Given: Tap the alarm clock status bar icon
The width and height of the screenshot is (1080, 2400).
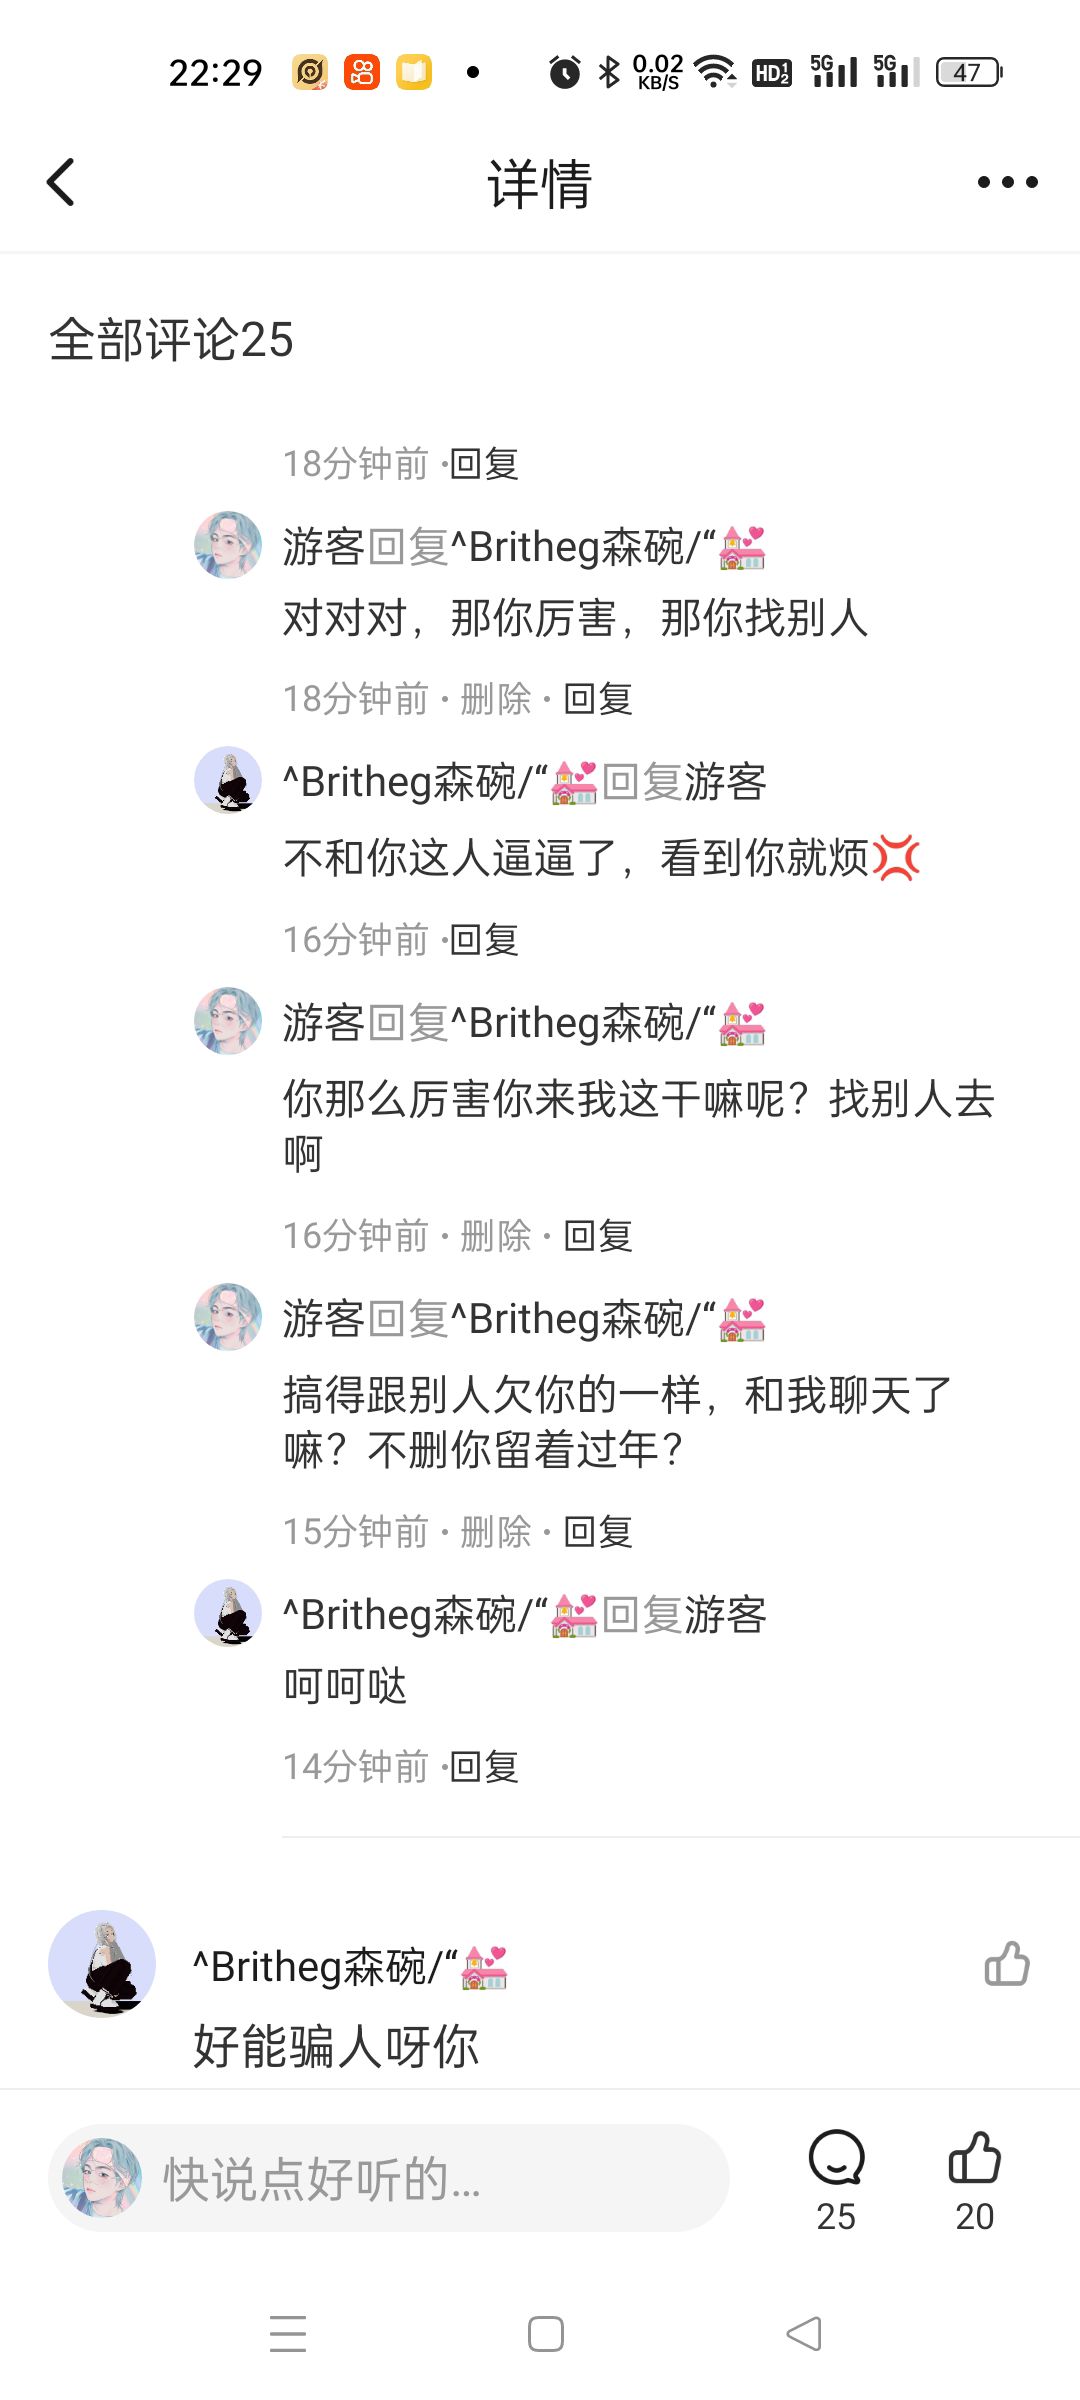Looking at the screenshot, I should [x=565, y=72].
